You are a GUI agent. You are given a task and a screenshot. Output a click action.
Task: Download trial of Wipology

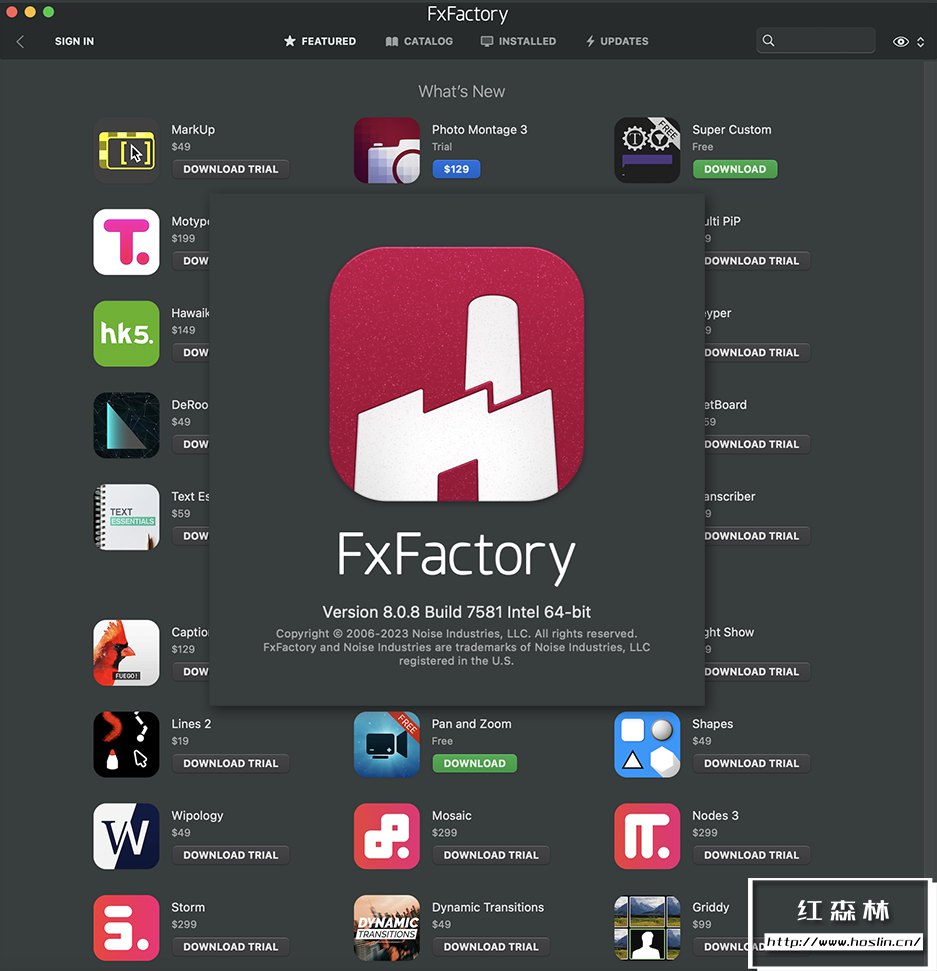(230, 855)
